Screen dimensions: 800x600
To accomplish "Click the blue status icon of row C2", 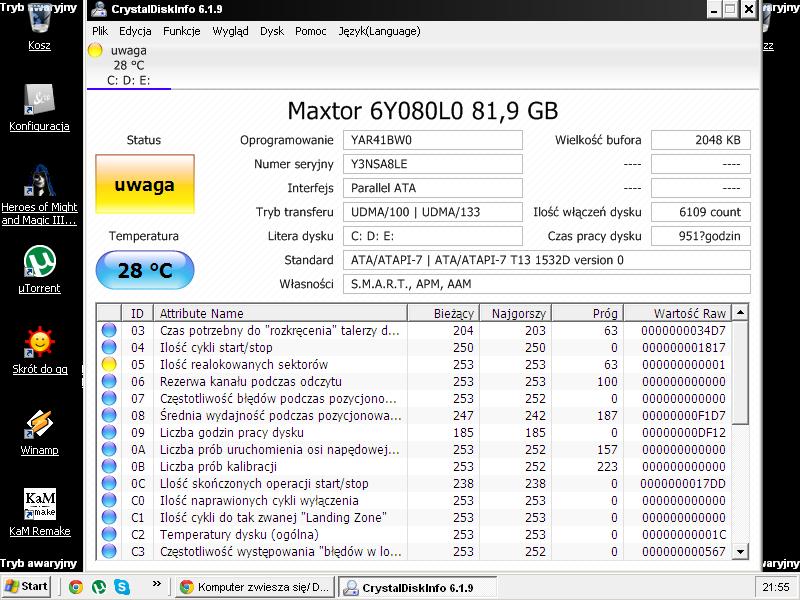I will coord(109,534).
